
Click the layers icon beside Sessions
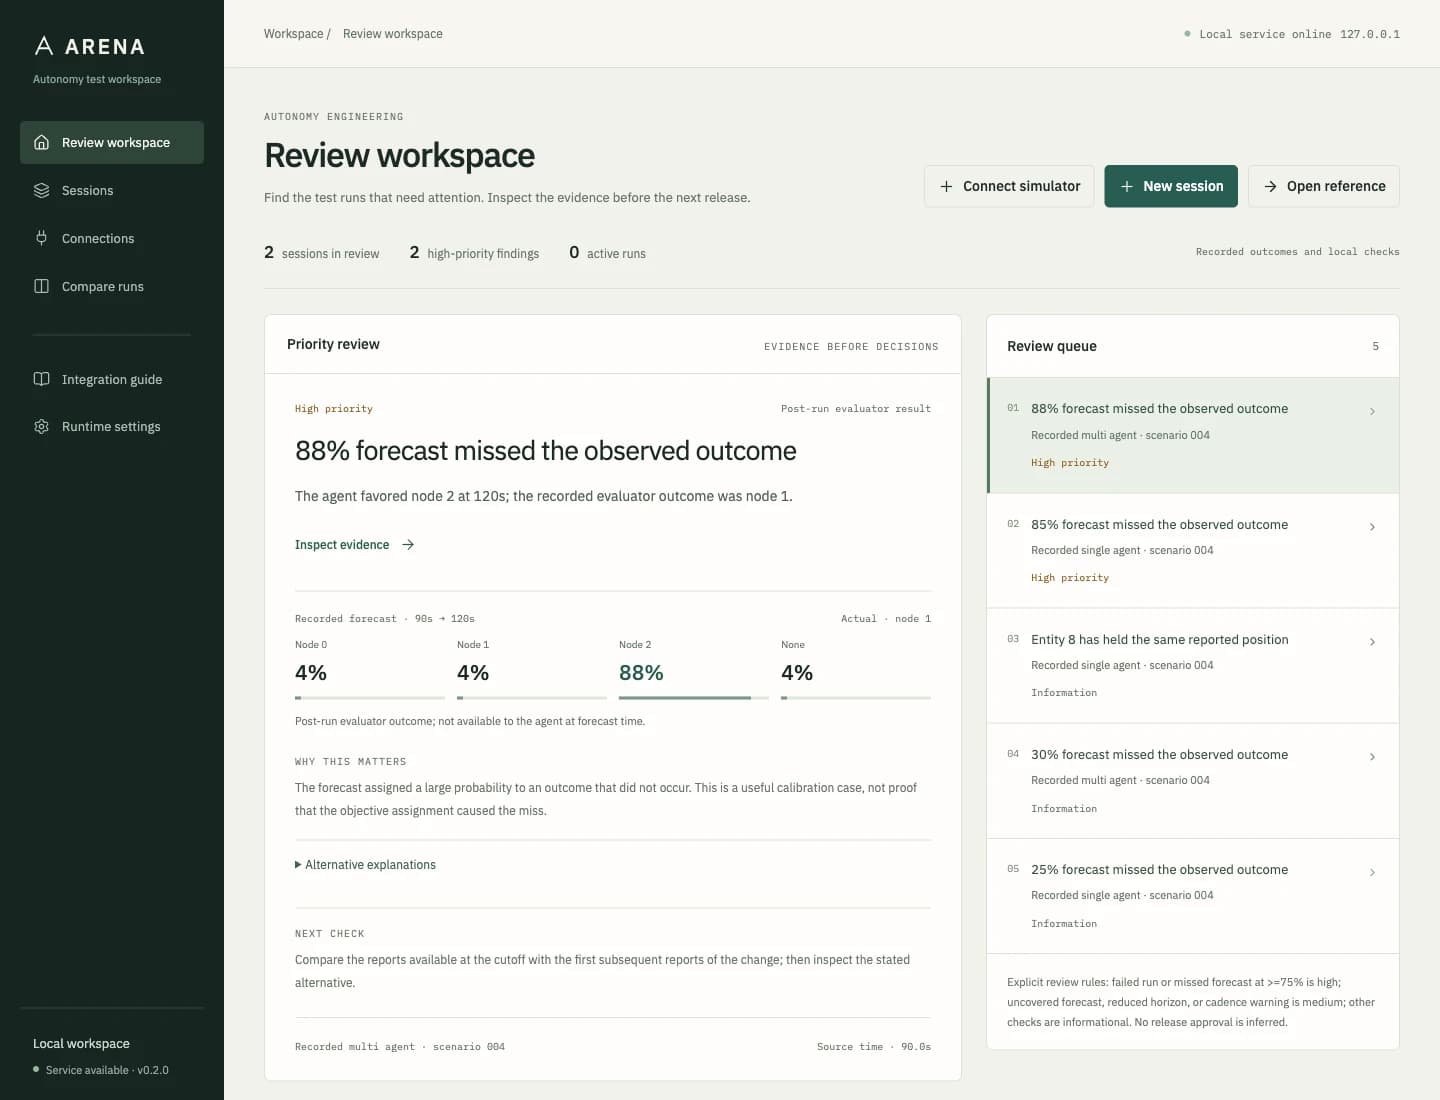coord(41,190)
